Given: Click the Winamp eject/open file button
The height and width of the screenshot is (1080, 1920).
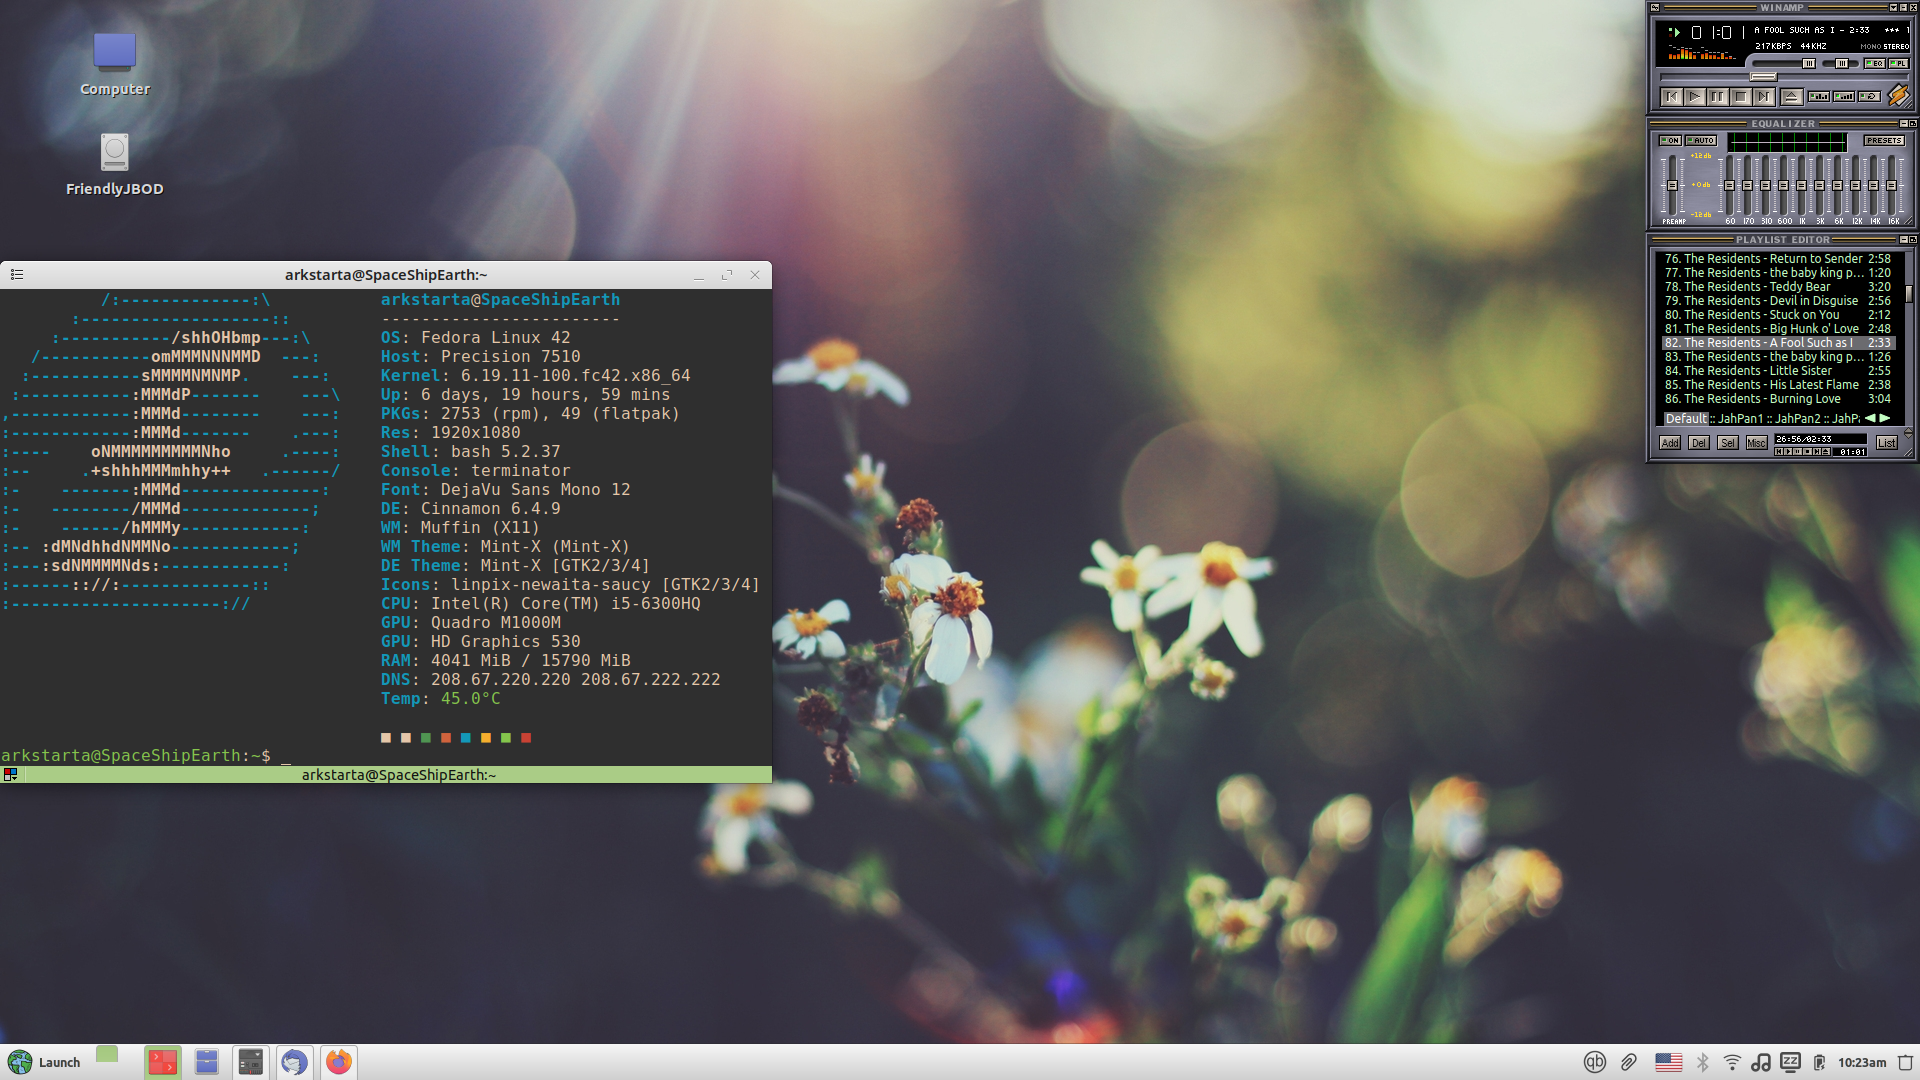Looking at the screenshot, I should (x=1792, y=97).
